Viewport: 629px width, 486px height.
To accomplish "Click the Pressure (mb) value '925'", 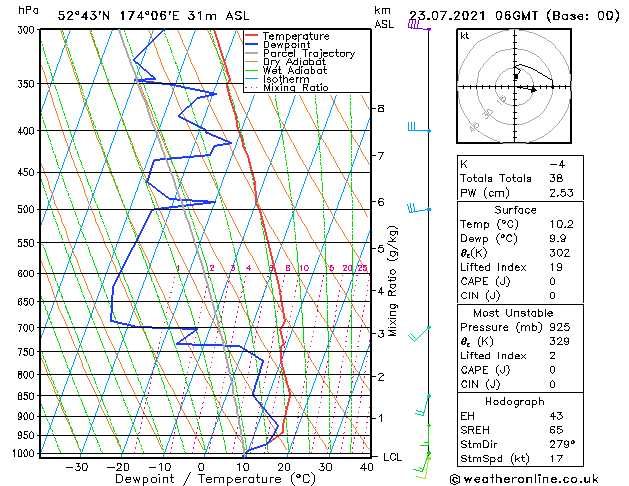I will tap(560, 327).
